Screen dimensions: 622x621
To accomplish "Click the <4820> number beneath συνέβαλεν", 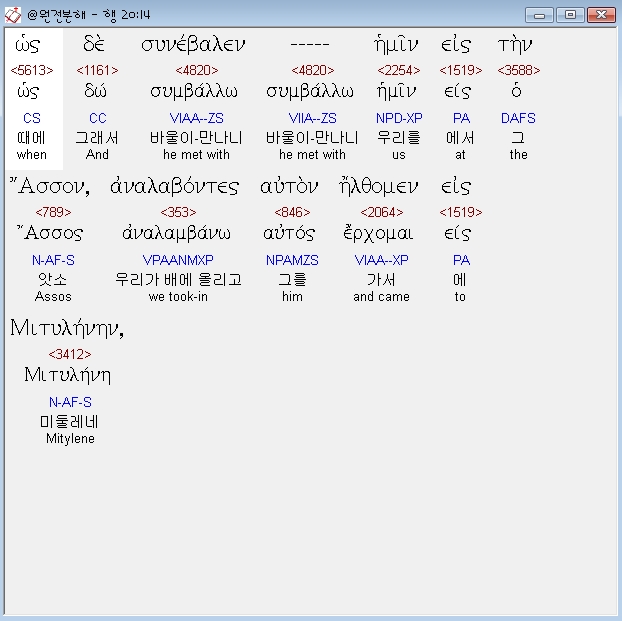I will [197, 70].
